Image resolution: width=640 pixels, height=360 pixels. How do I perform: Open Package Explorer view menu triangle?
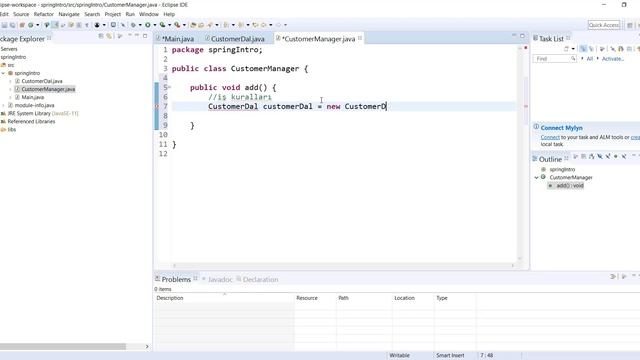click(130, 36)
